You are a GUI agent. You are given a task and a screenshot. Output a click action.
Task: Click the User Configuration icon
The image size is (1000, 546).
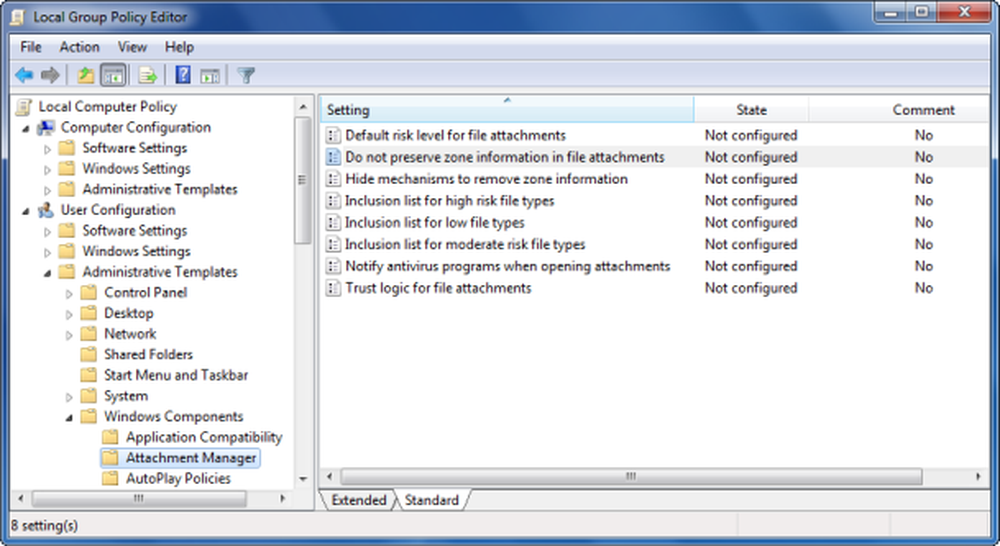[x=46, y=210]
